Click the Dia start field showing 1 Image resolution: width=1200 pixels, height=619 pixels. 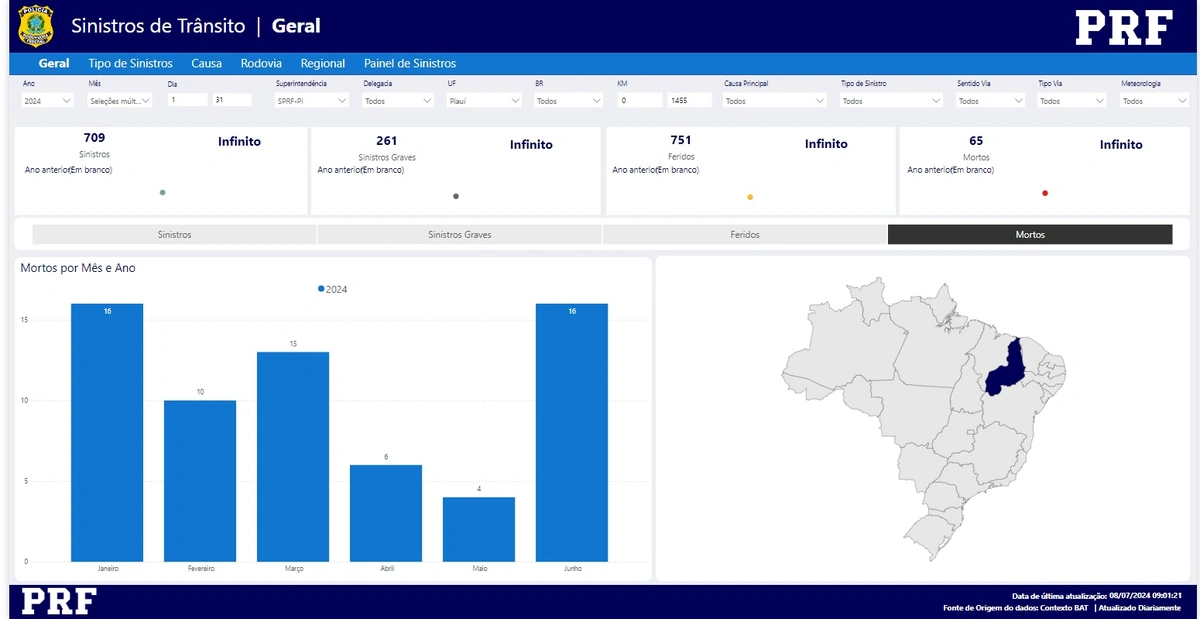(187, 100)
